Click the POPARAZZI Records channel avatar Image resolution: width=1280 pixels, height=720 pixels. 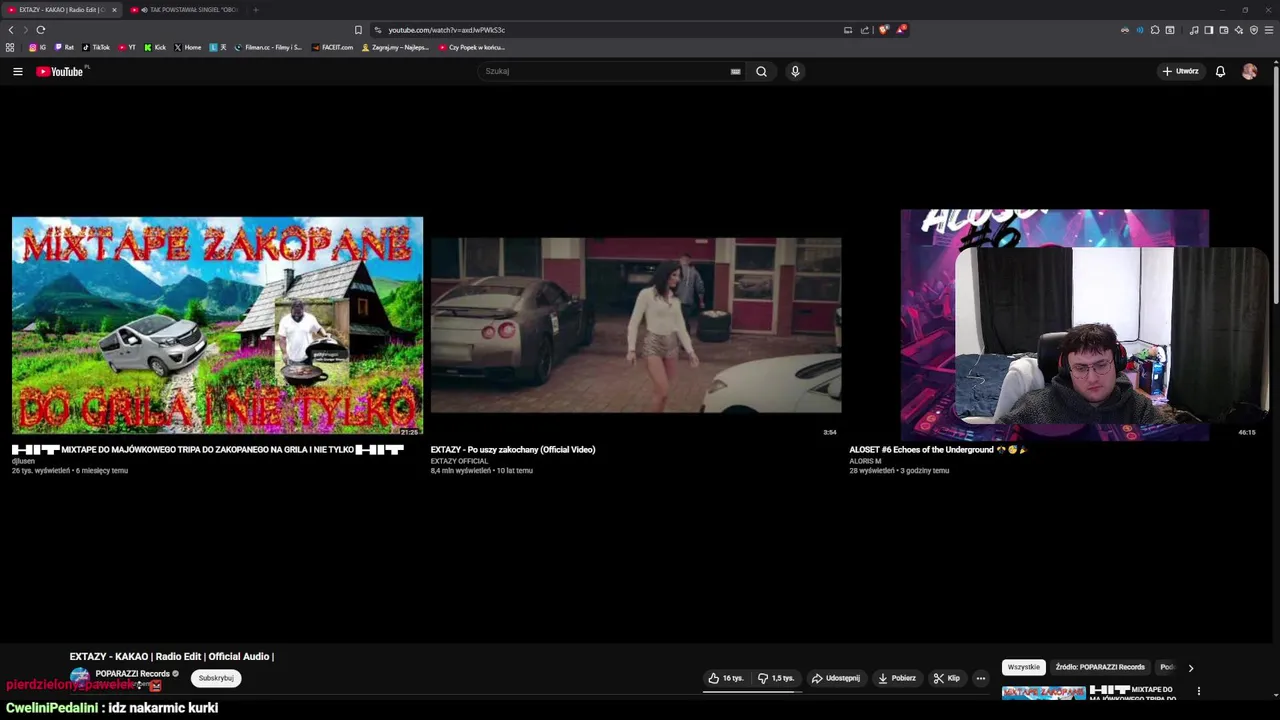click(80, 676)
